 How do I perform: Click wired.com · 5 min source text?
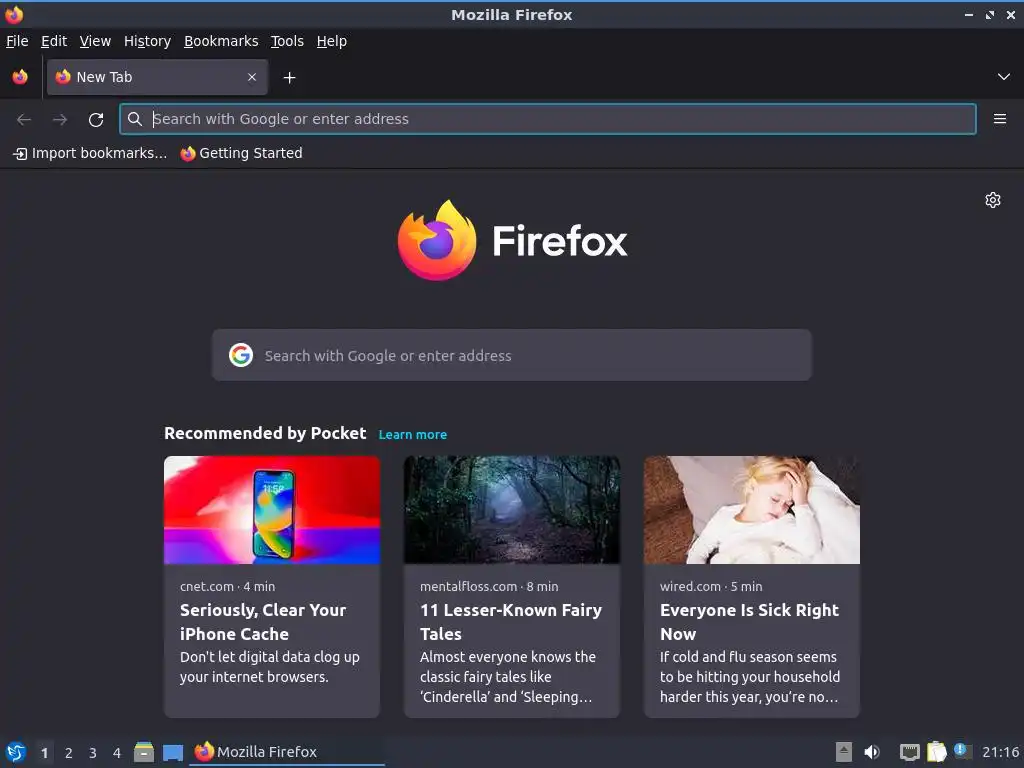711,586
